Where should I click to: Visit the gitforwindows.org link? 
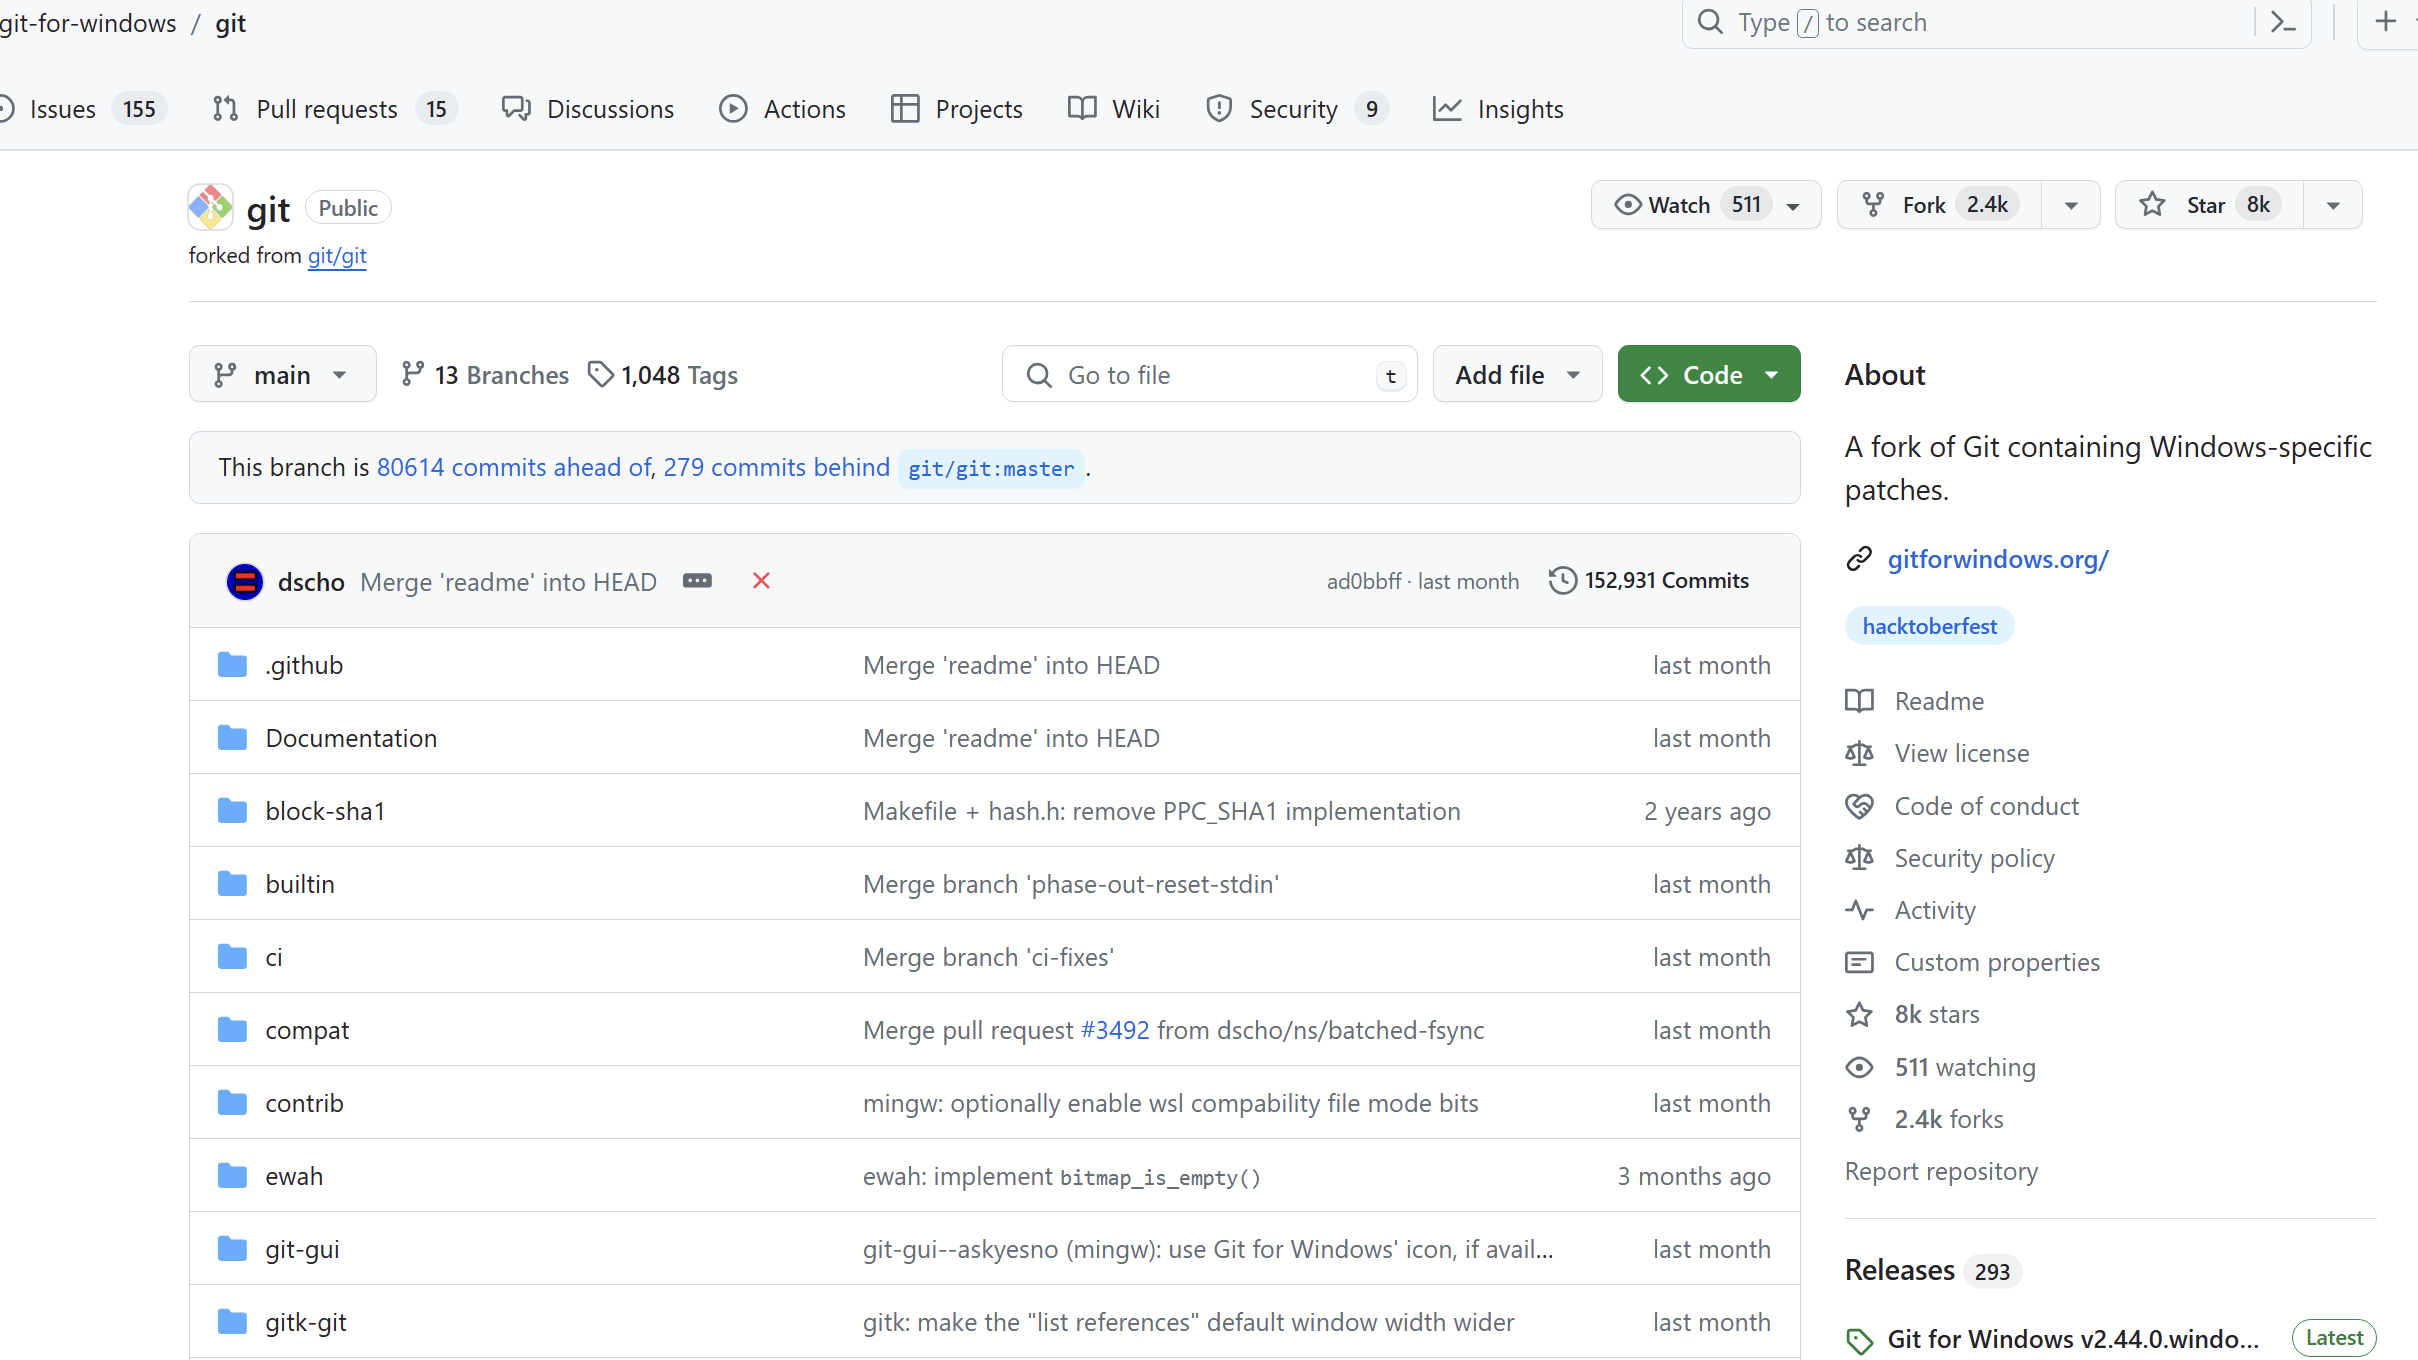pos(1996,559)
